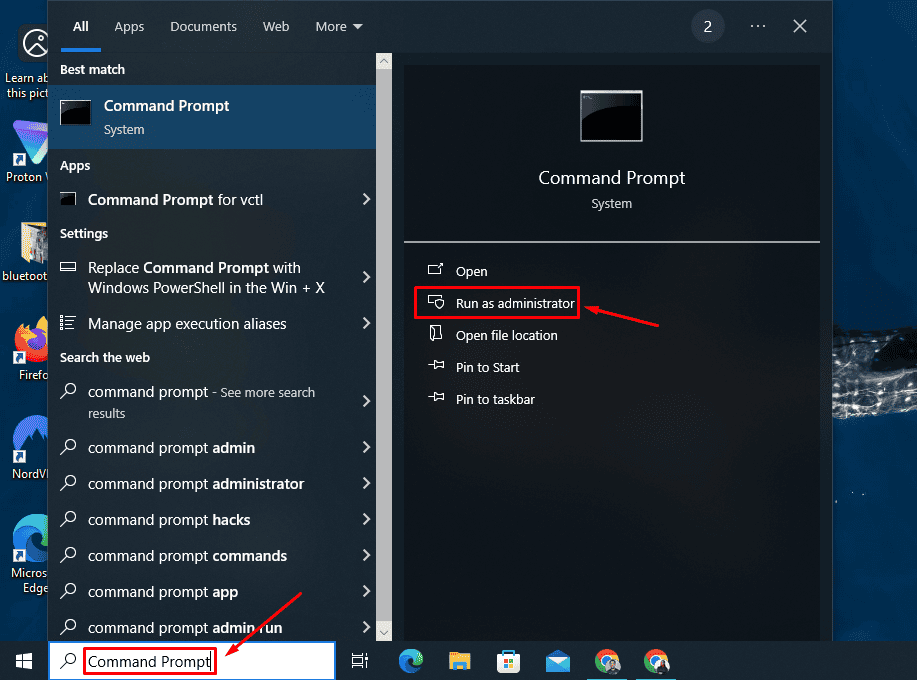Click the Microsoft Edge desktop shortcut
The image size is (917, 680).
[x=30, y=554]
